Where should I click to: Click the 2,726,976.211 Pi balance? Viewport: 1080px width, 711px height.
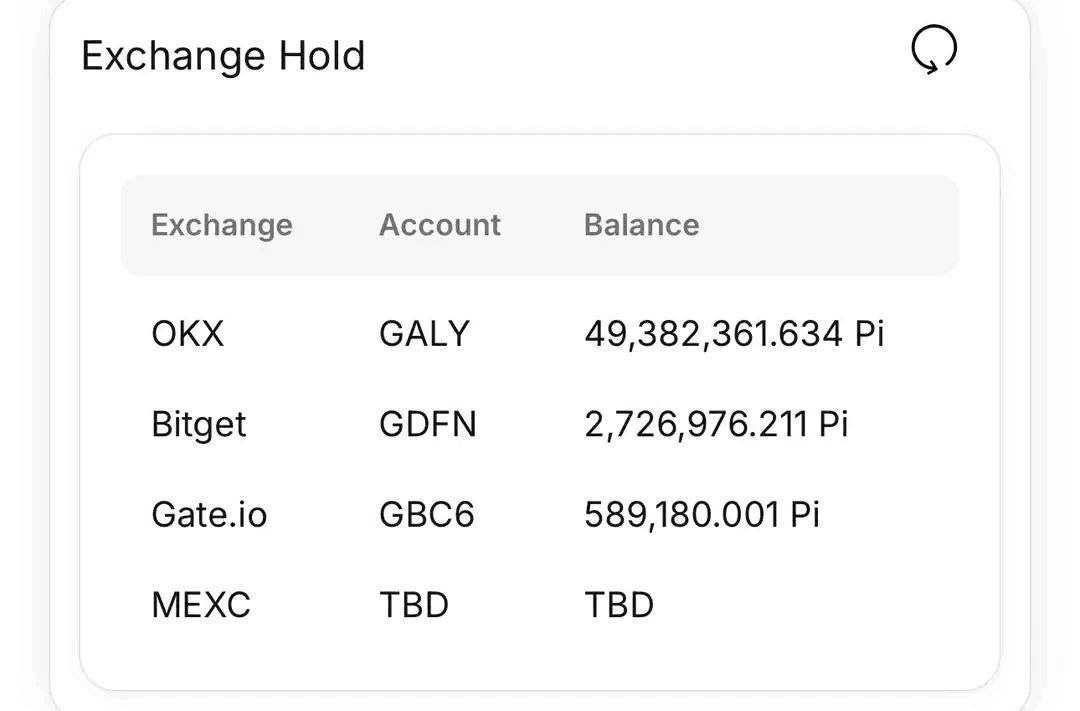716,424
